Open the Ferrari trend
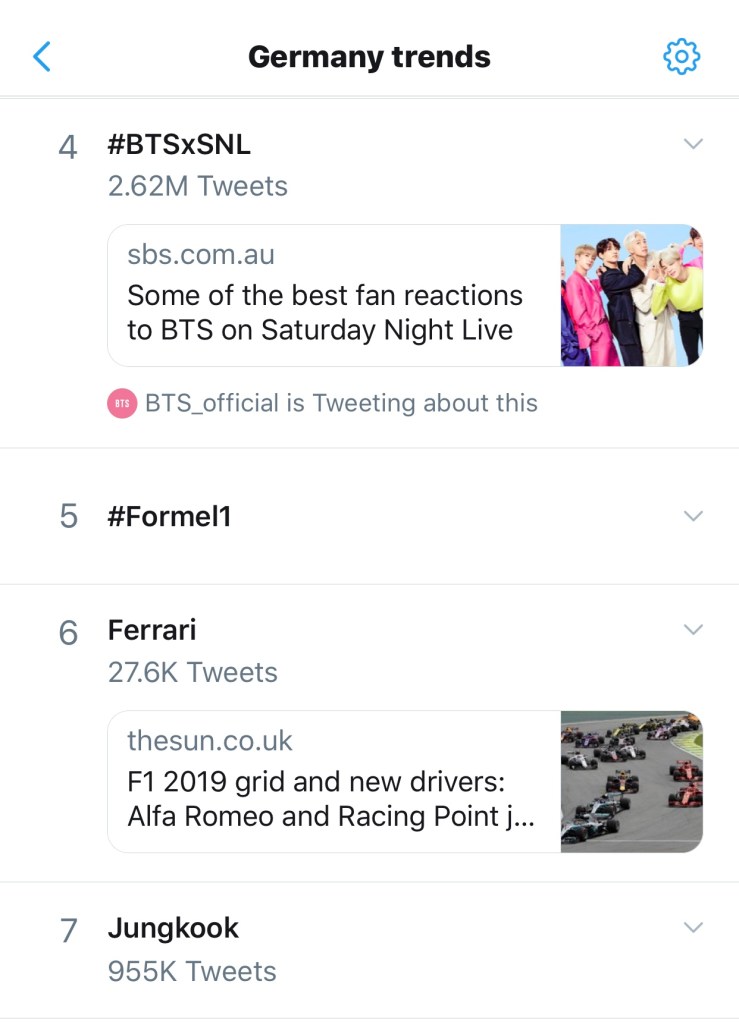Image resolution: width=739 pixels, height=1025 pixels. click(x=152, y=630)
